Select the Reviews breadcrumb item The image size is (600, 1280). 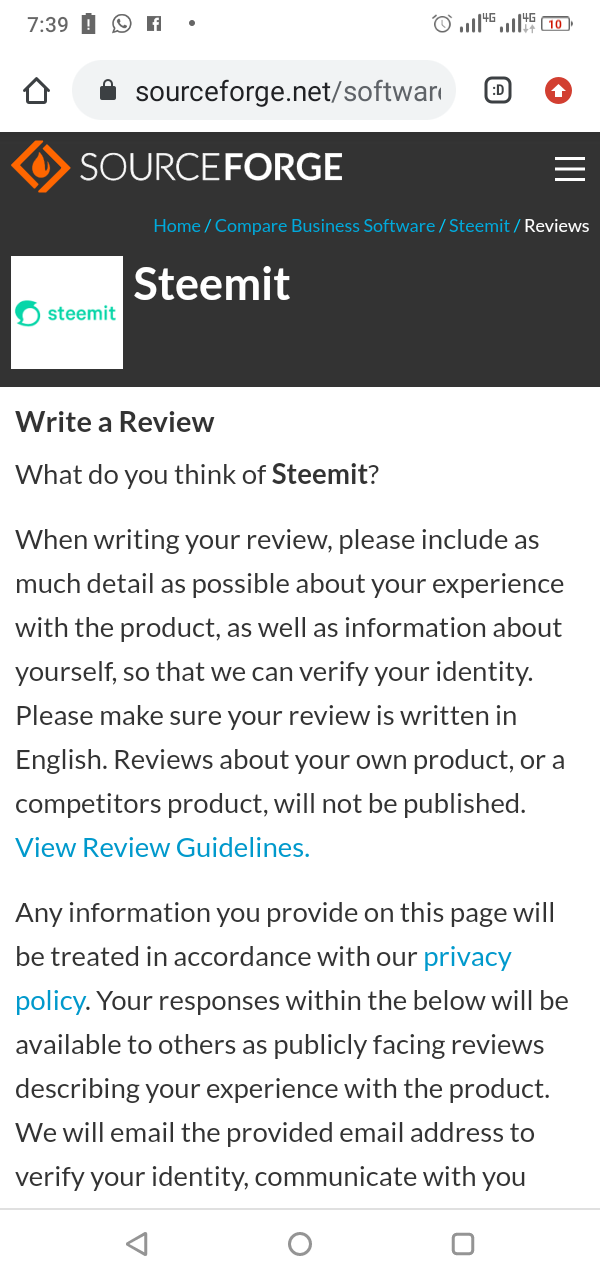tap(556, 226)
